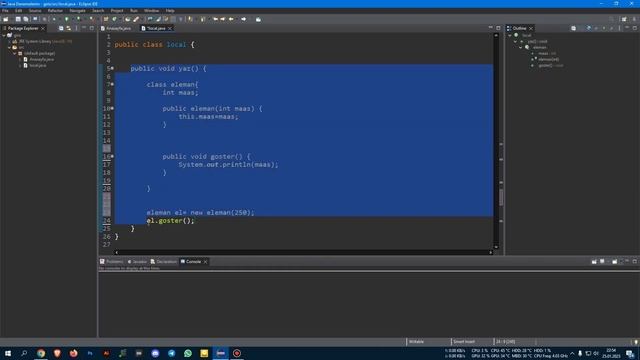Open the Run menu
Image resolution: width=640 pixels, height=360 pixels.
click(133, 11)
